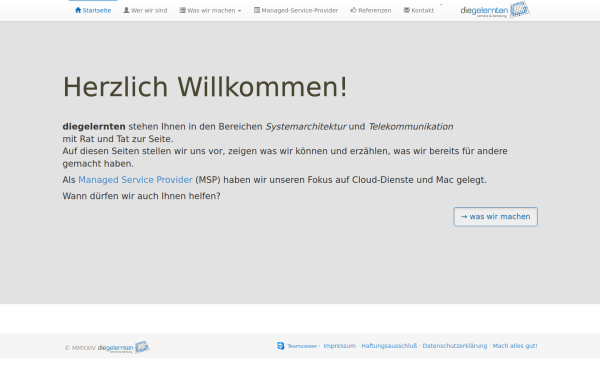Click the diegelernten logo in the footer
Image resolution: width=600 pixels, height=375 pixels.
click(124, 347)
